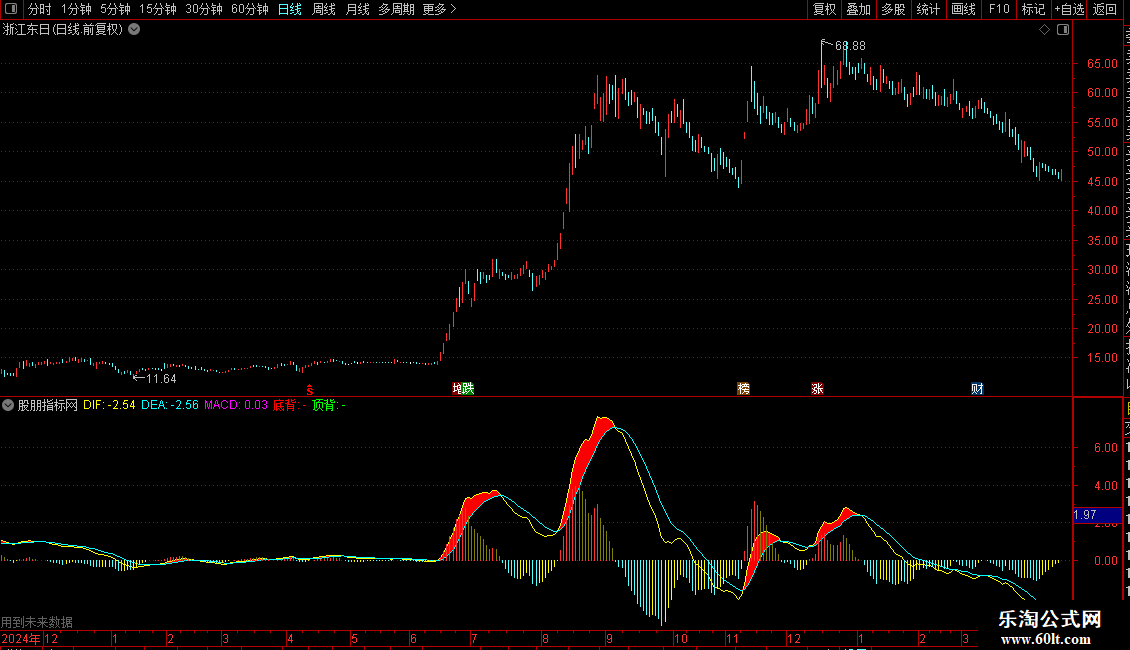Switch to 5分钟 period

[115, 9]
